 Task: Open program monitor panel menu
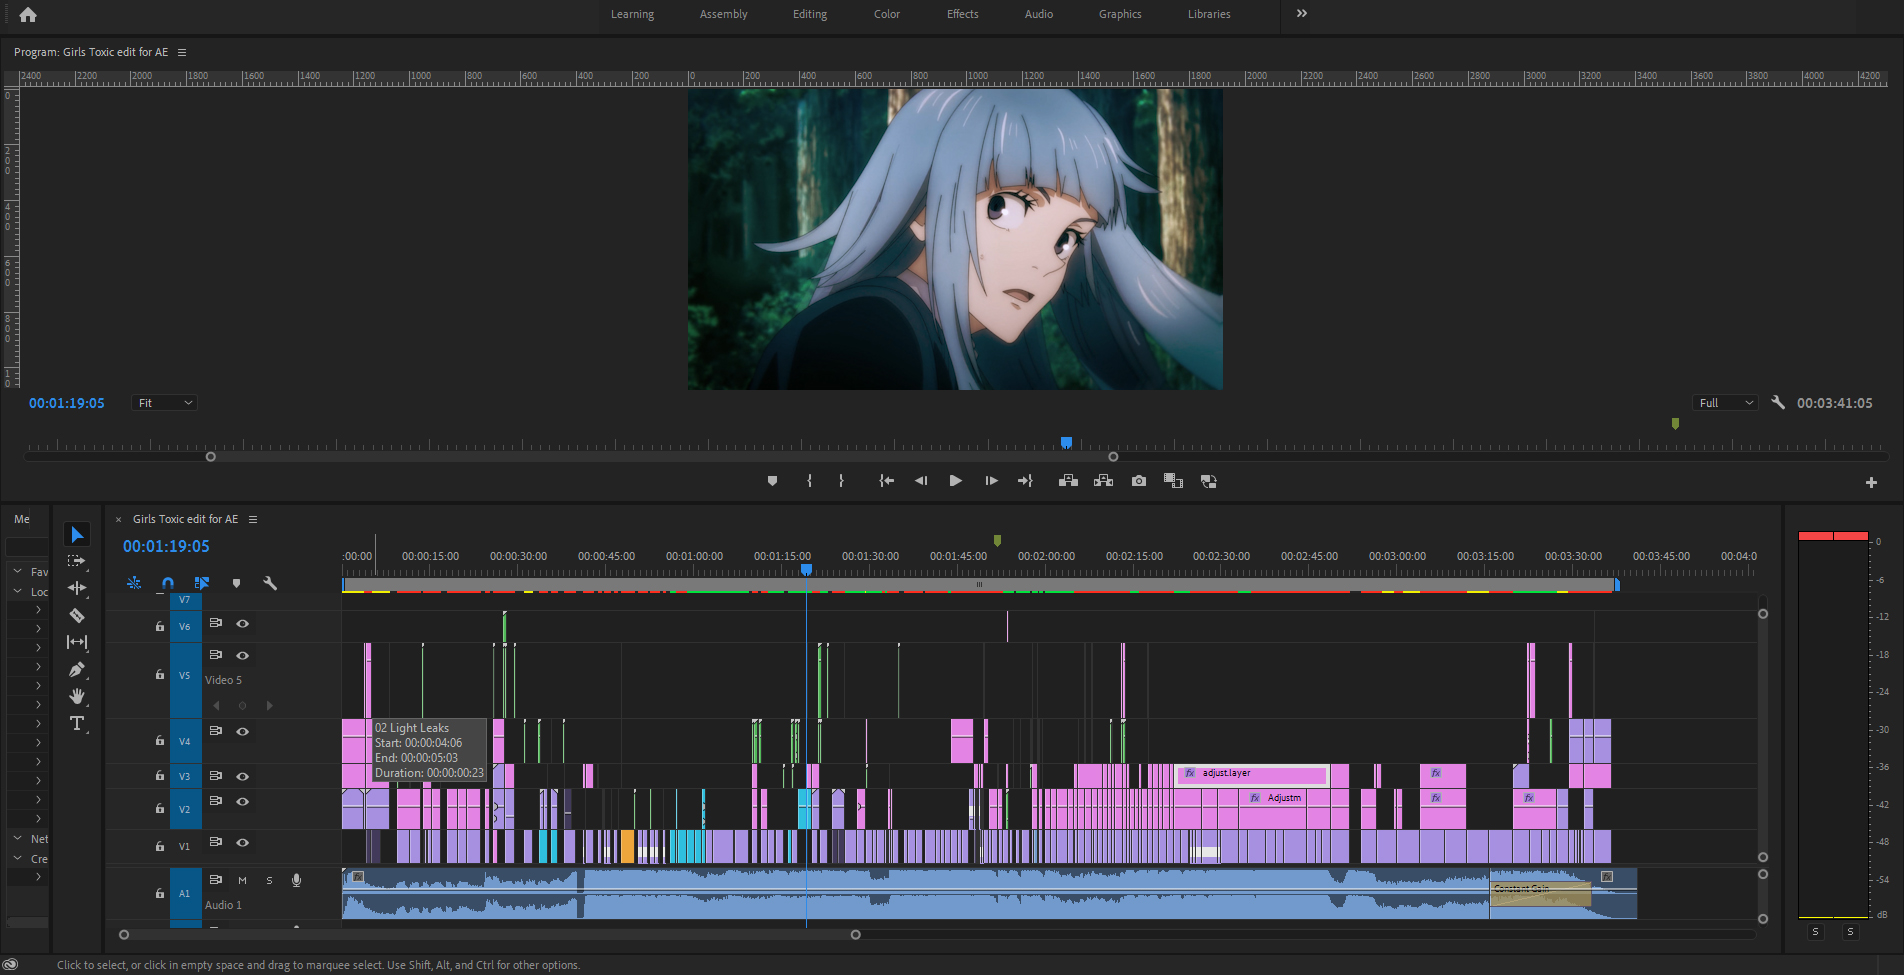(182, 52)
